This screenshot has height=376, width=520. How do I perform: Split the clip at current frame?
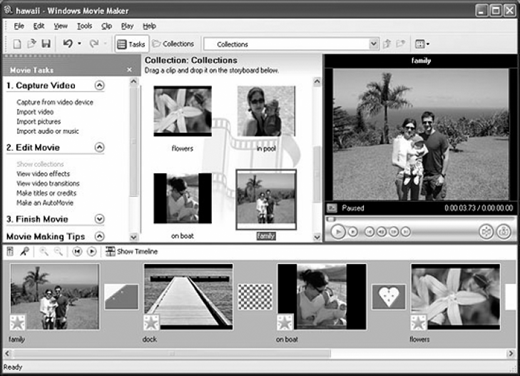(486, 231)
